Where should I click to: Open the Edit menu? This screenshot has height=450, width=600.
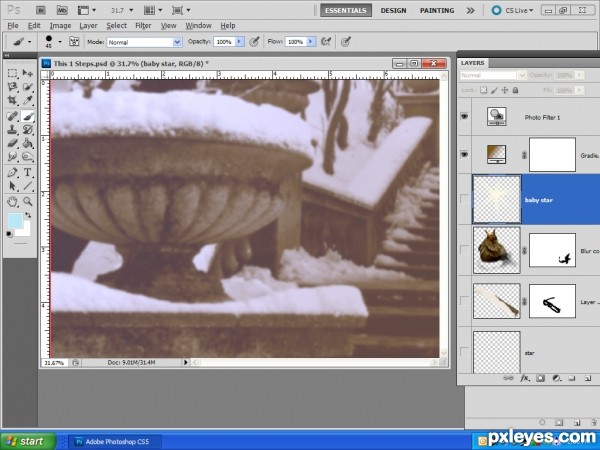pyautogui.click(x=34, y=26)
